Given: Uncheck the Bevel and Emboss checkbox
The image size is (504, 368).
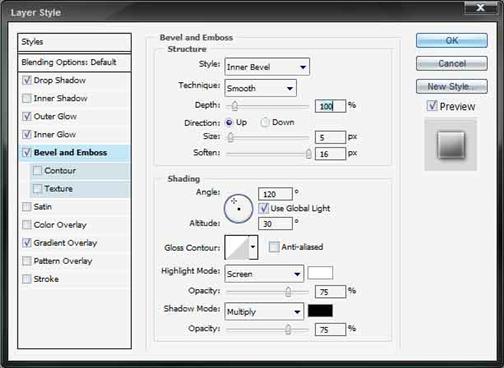Looking at the screenshot, I should [27, 152].
